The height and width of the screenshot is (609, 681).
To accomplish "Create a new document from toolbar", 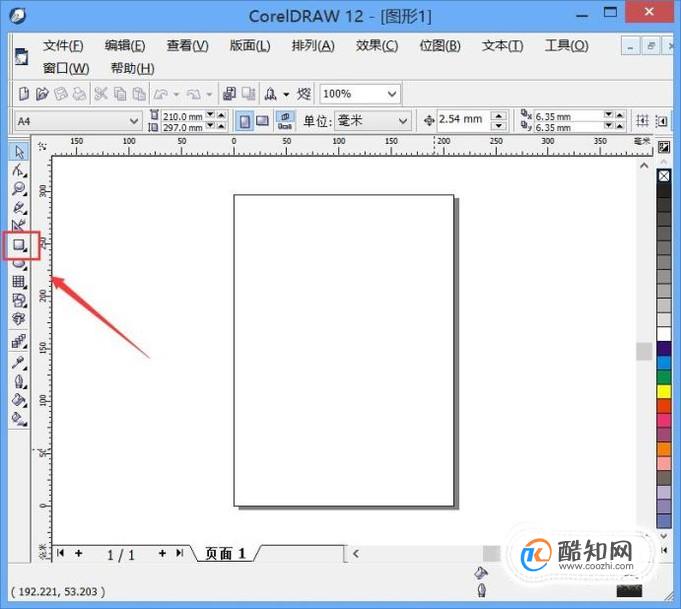I will tap(24, 94).
